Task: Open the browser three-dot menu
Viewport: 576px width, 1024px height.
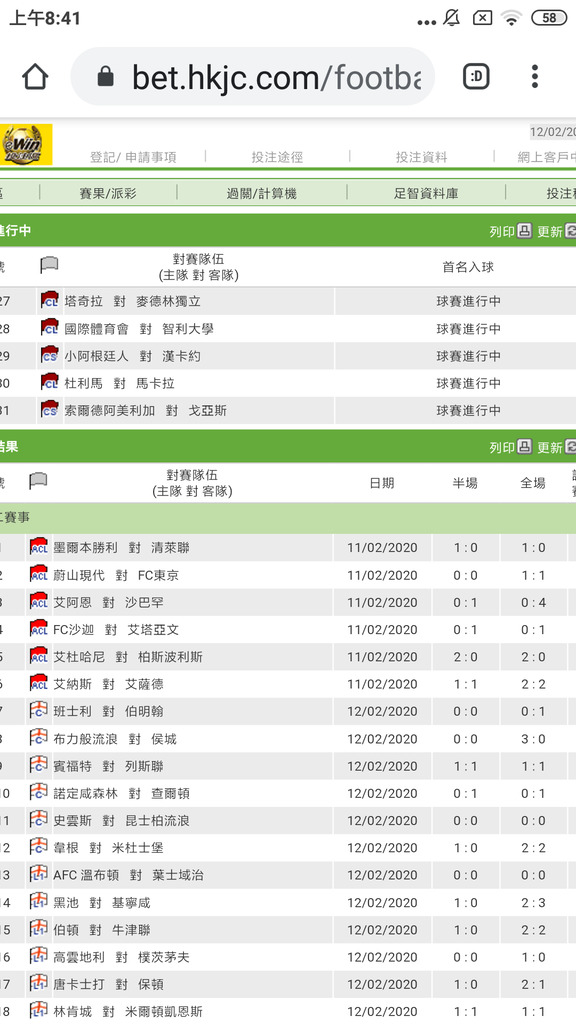Action: tap(534, 77)
